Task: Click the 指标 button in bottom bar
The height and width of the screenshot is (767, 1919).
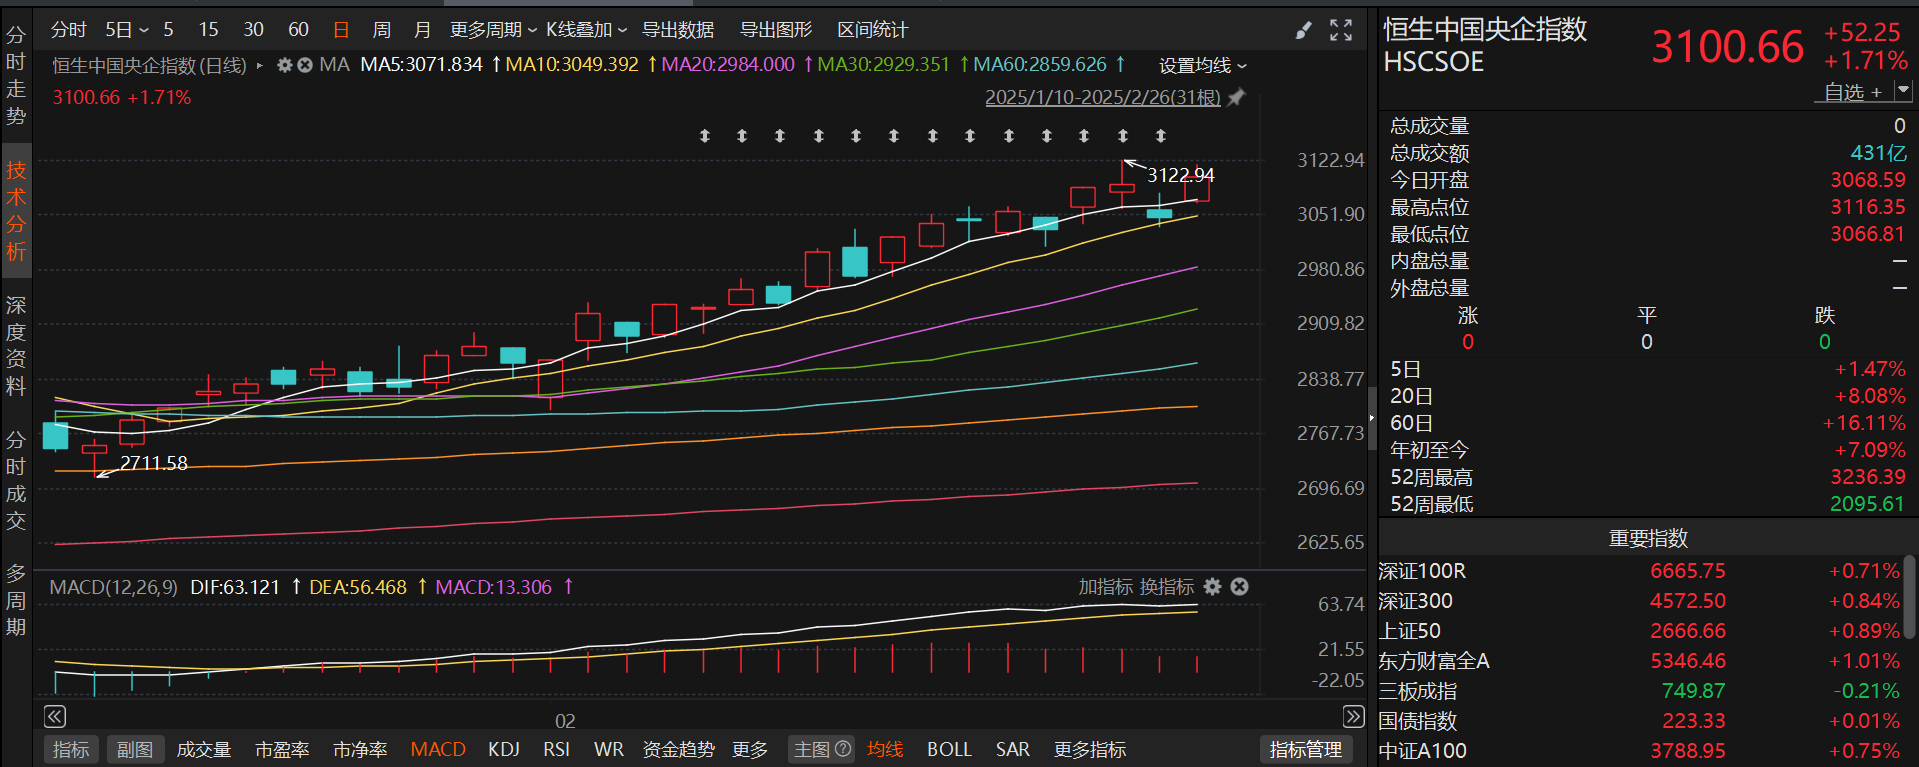Action: tap(71, 749)
